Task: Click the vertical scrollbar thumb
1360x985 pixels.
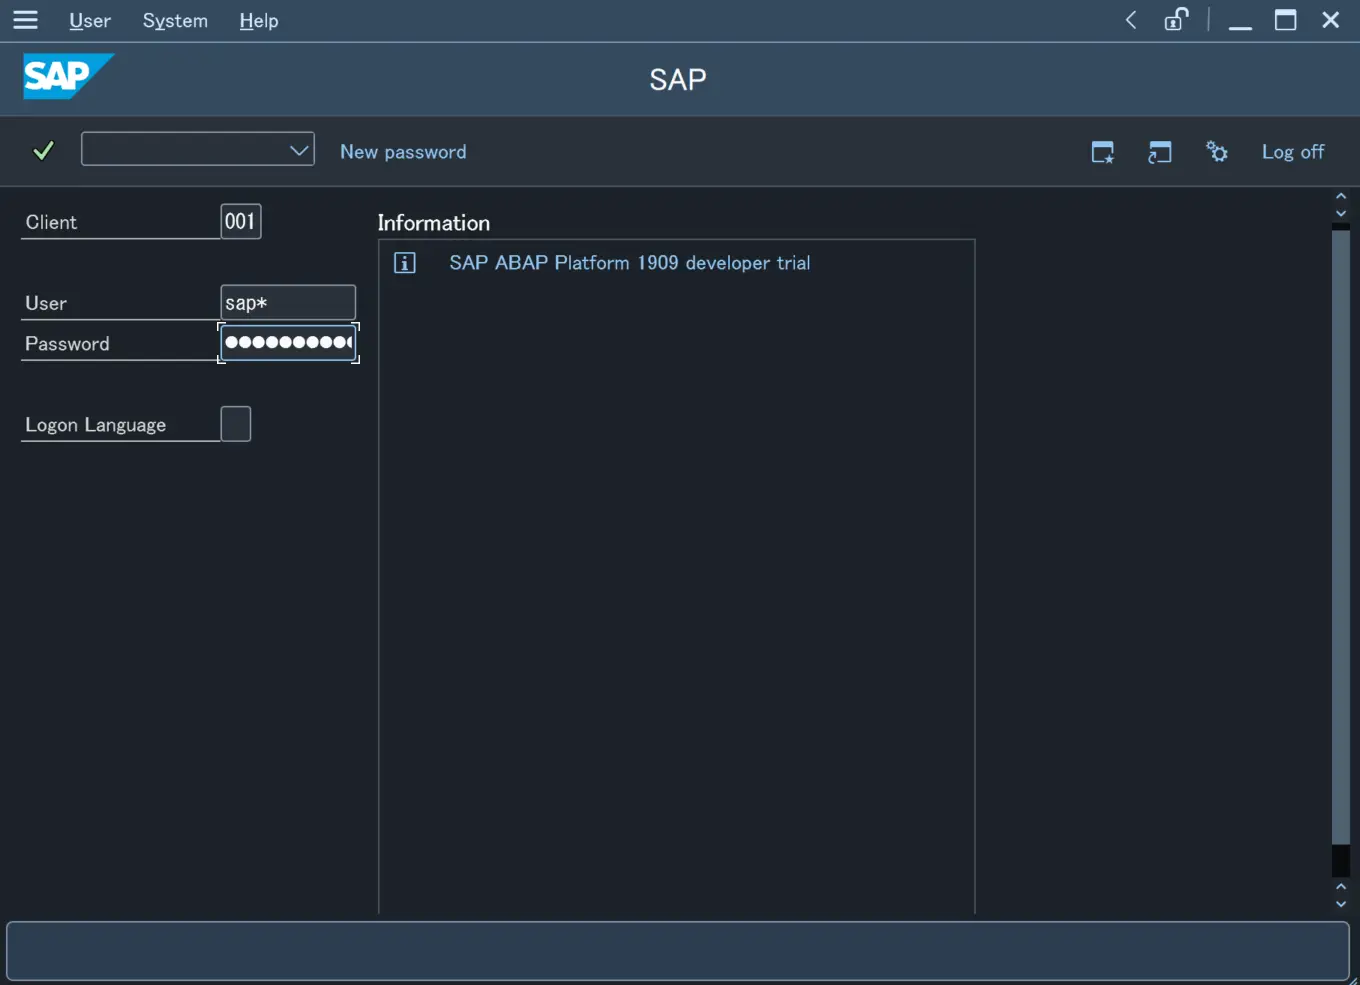Action: 1341,537
